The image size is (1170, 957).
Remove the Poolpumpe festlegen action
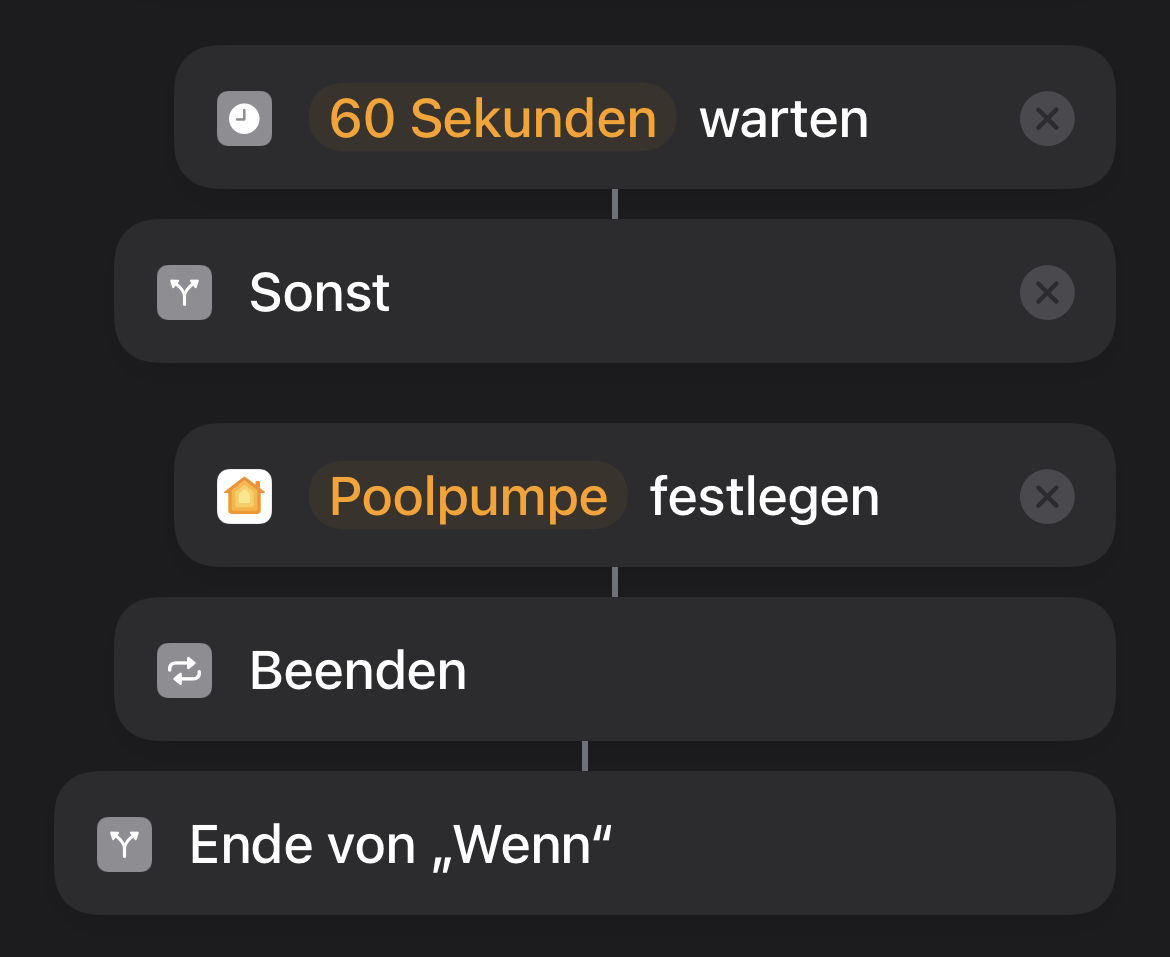click(1047, 497)
